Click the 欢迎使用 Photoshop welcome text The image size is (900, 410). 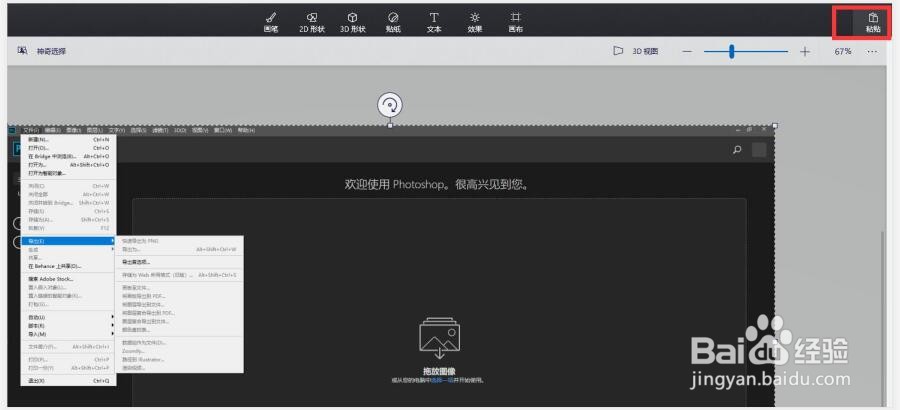(436, 185)
